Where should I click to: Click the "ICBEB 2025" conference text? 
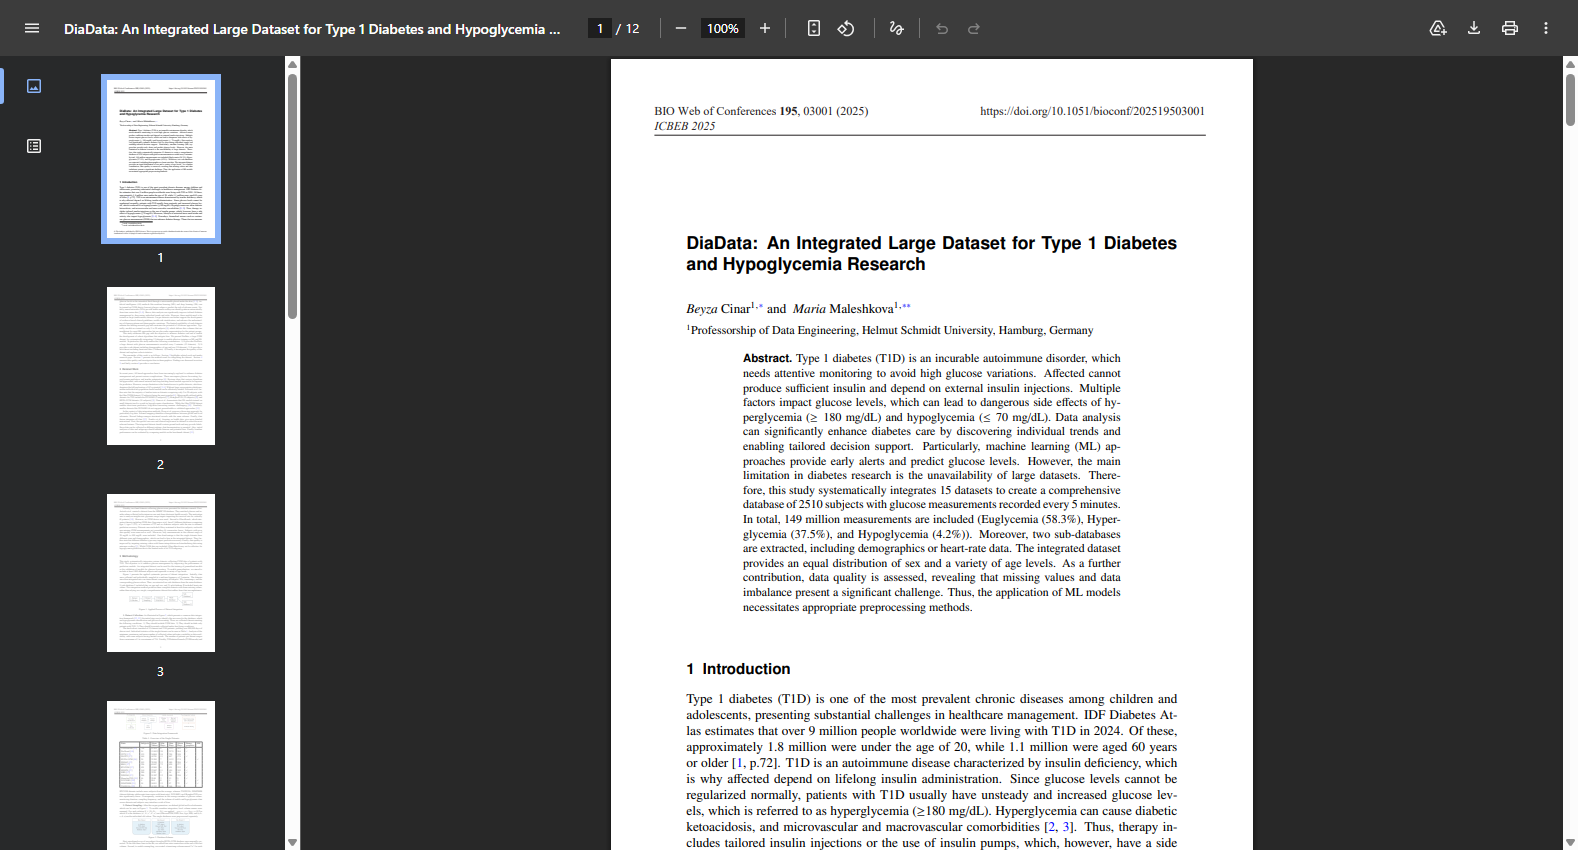[685, 126]
